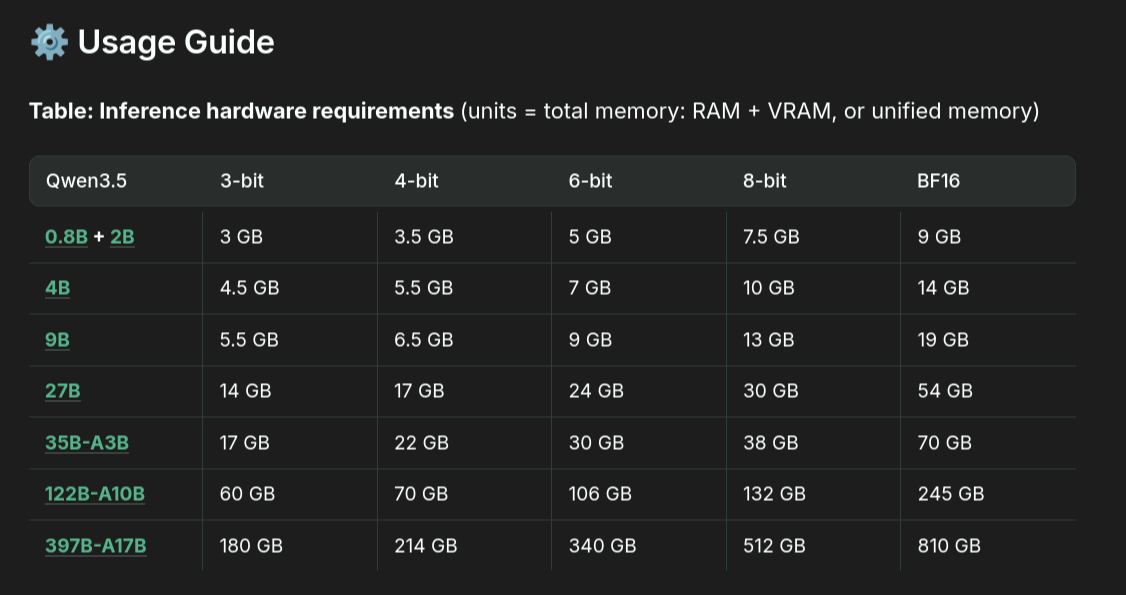This screenshot has width=1126, height=595.
Task: Open the 0.8B model link
Action: [66, 237]
